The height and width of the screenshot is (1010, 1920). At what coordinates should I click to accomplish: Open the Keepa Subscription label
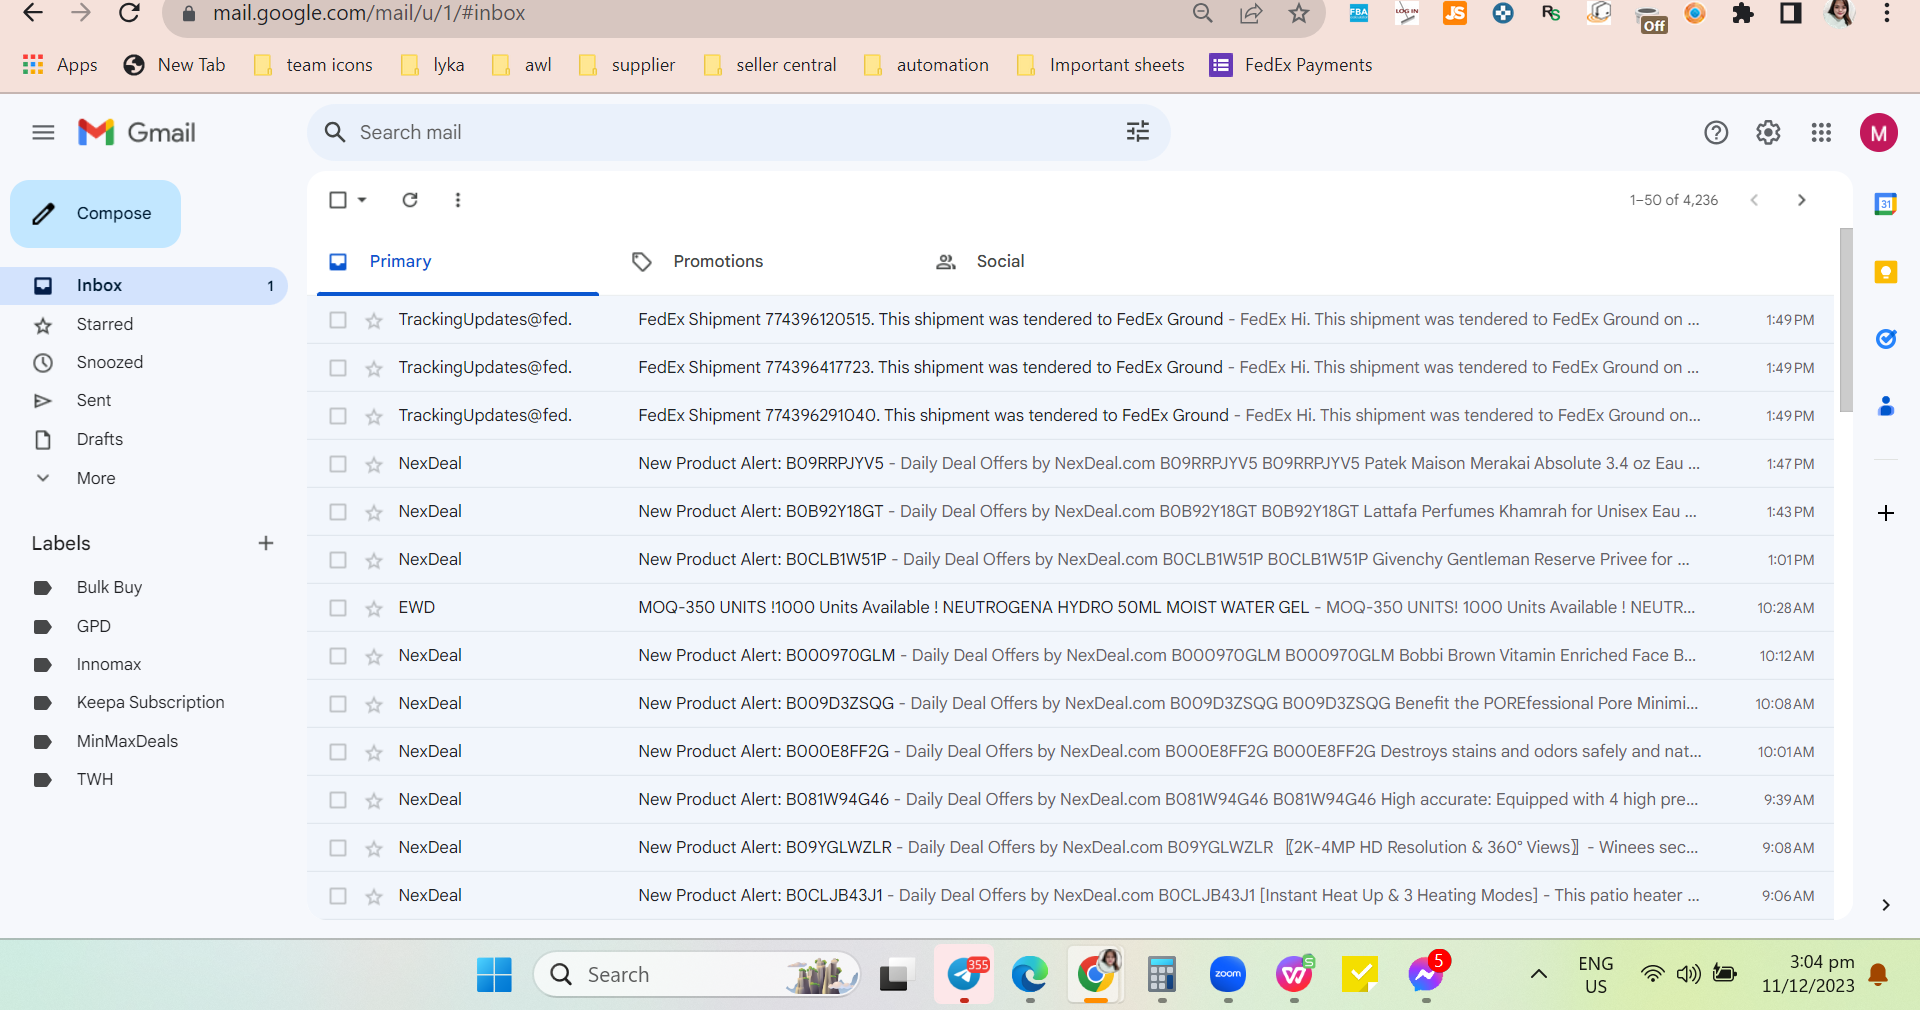click(150, 702)
